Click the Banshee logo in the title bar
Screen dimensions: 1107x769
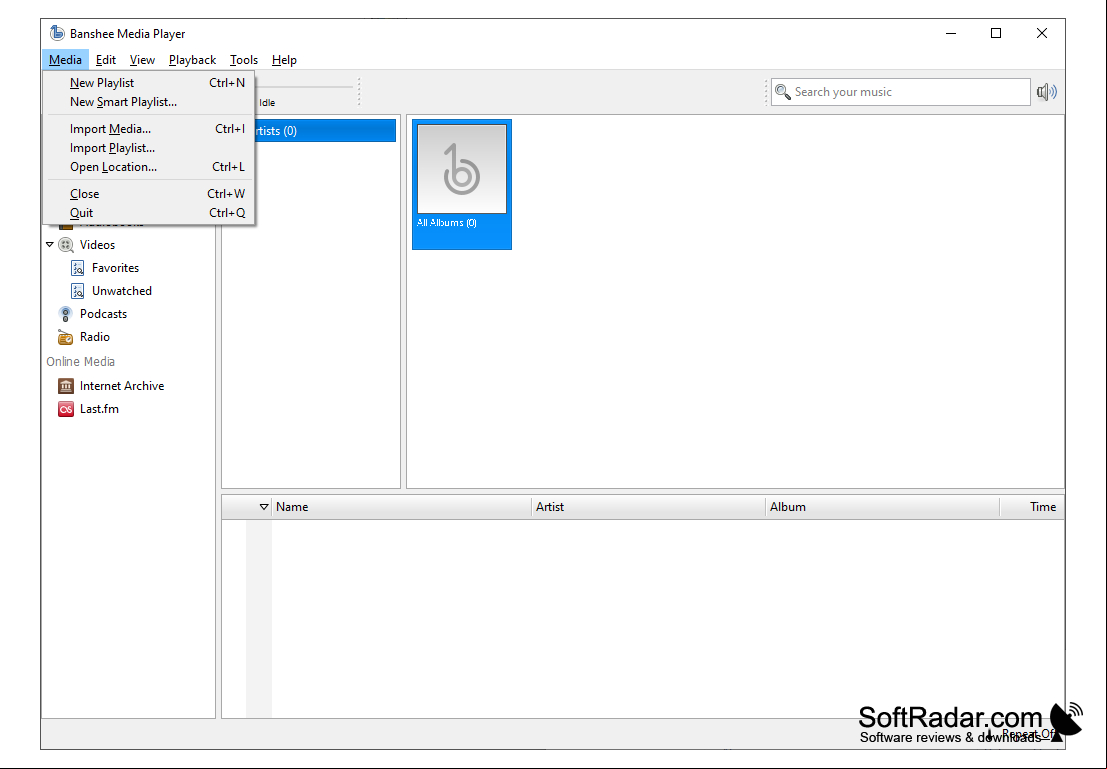(x=57, y=33)
